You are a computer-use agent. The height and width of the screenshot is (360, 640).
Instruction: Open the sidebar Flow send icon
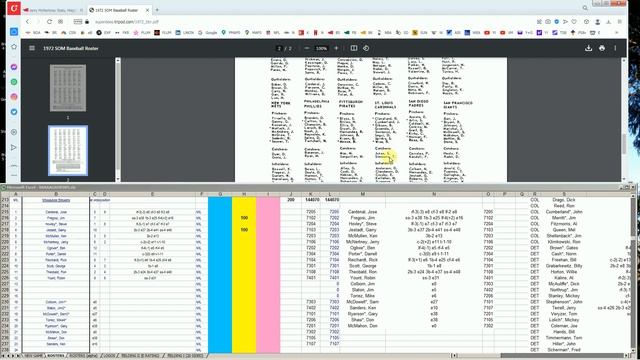13,147
